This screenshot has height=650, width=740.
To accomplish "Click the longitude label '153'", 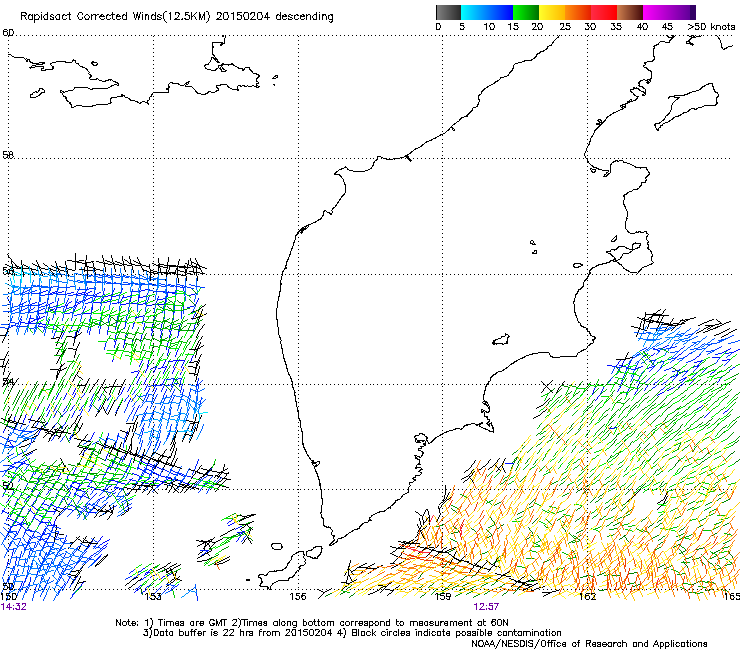I will [153, 597].
